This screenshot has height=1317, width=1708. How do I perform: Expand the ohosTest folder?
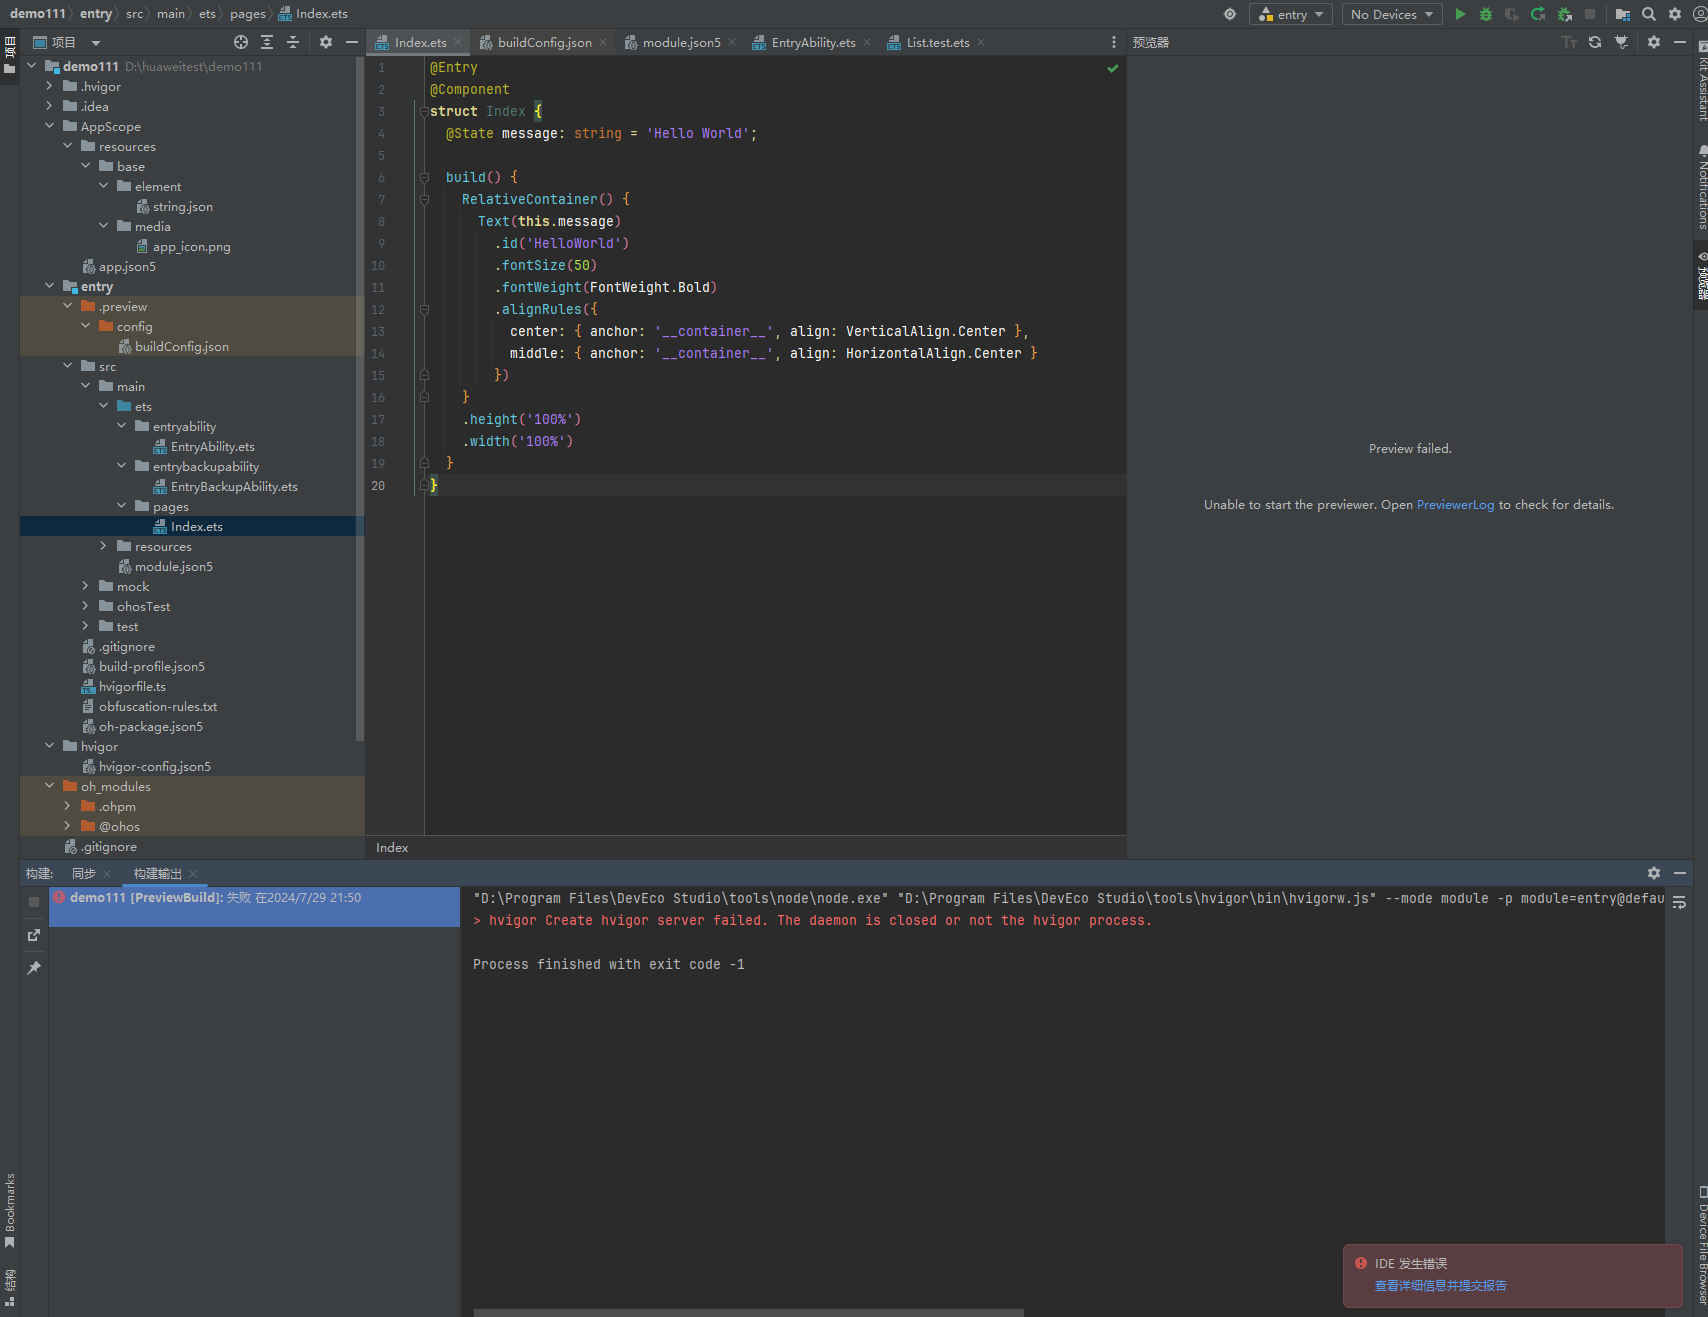(x=85, y=606)
